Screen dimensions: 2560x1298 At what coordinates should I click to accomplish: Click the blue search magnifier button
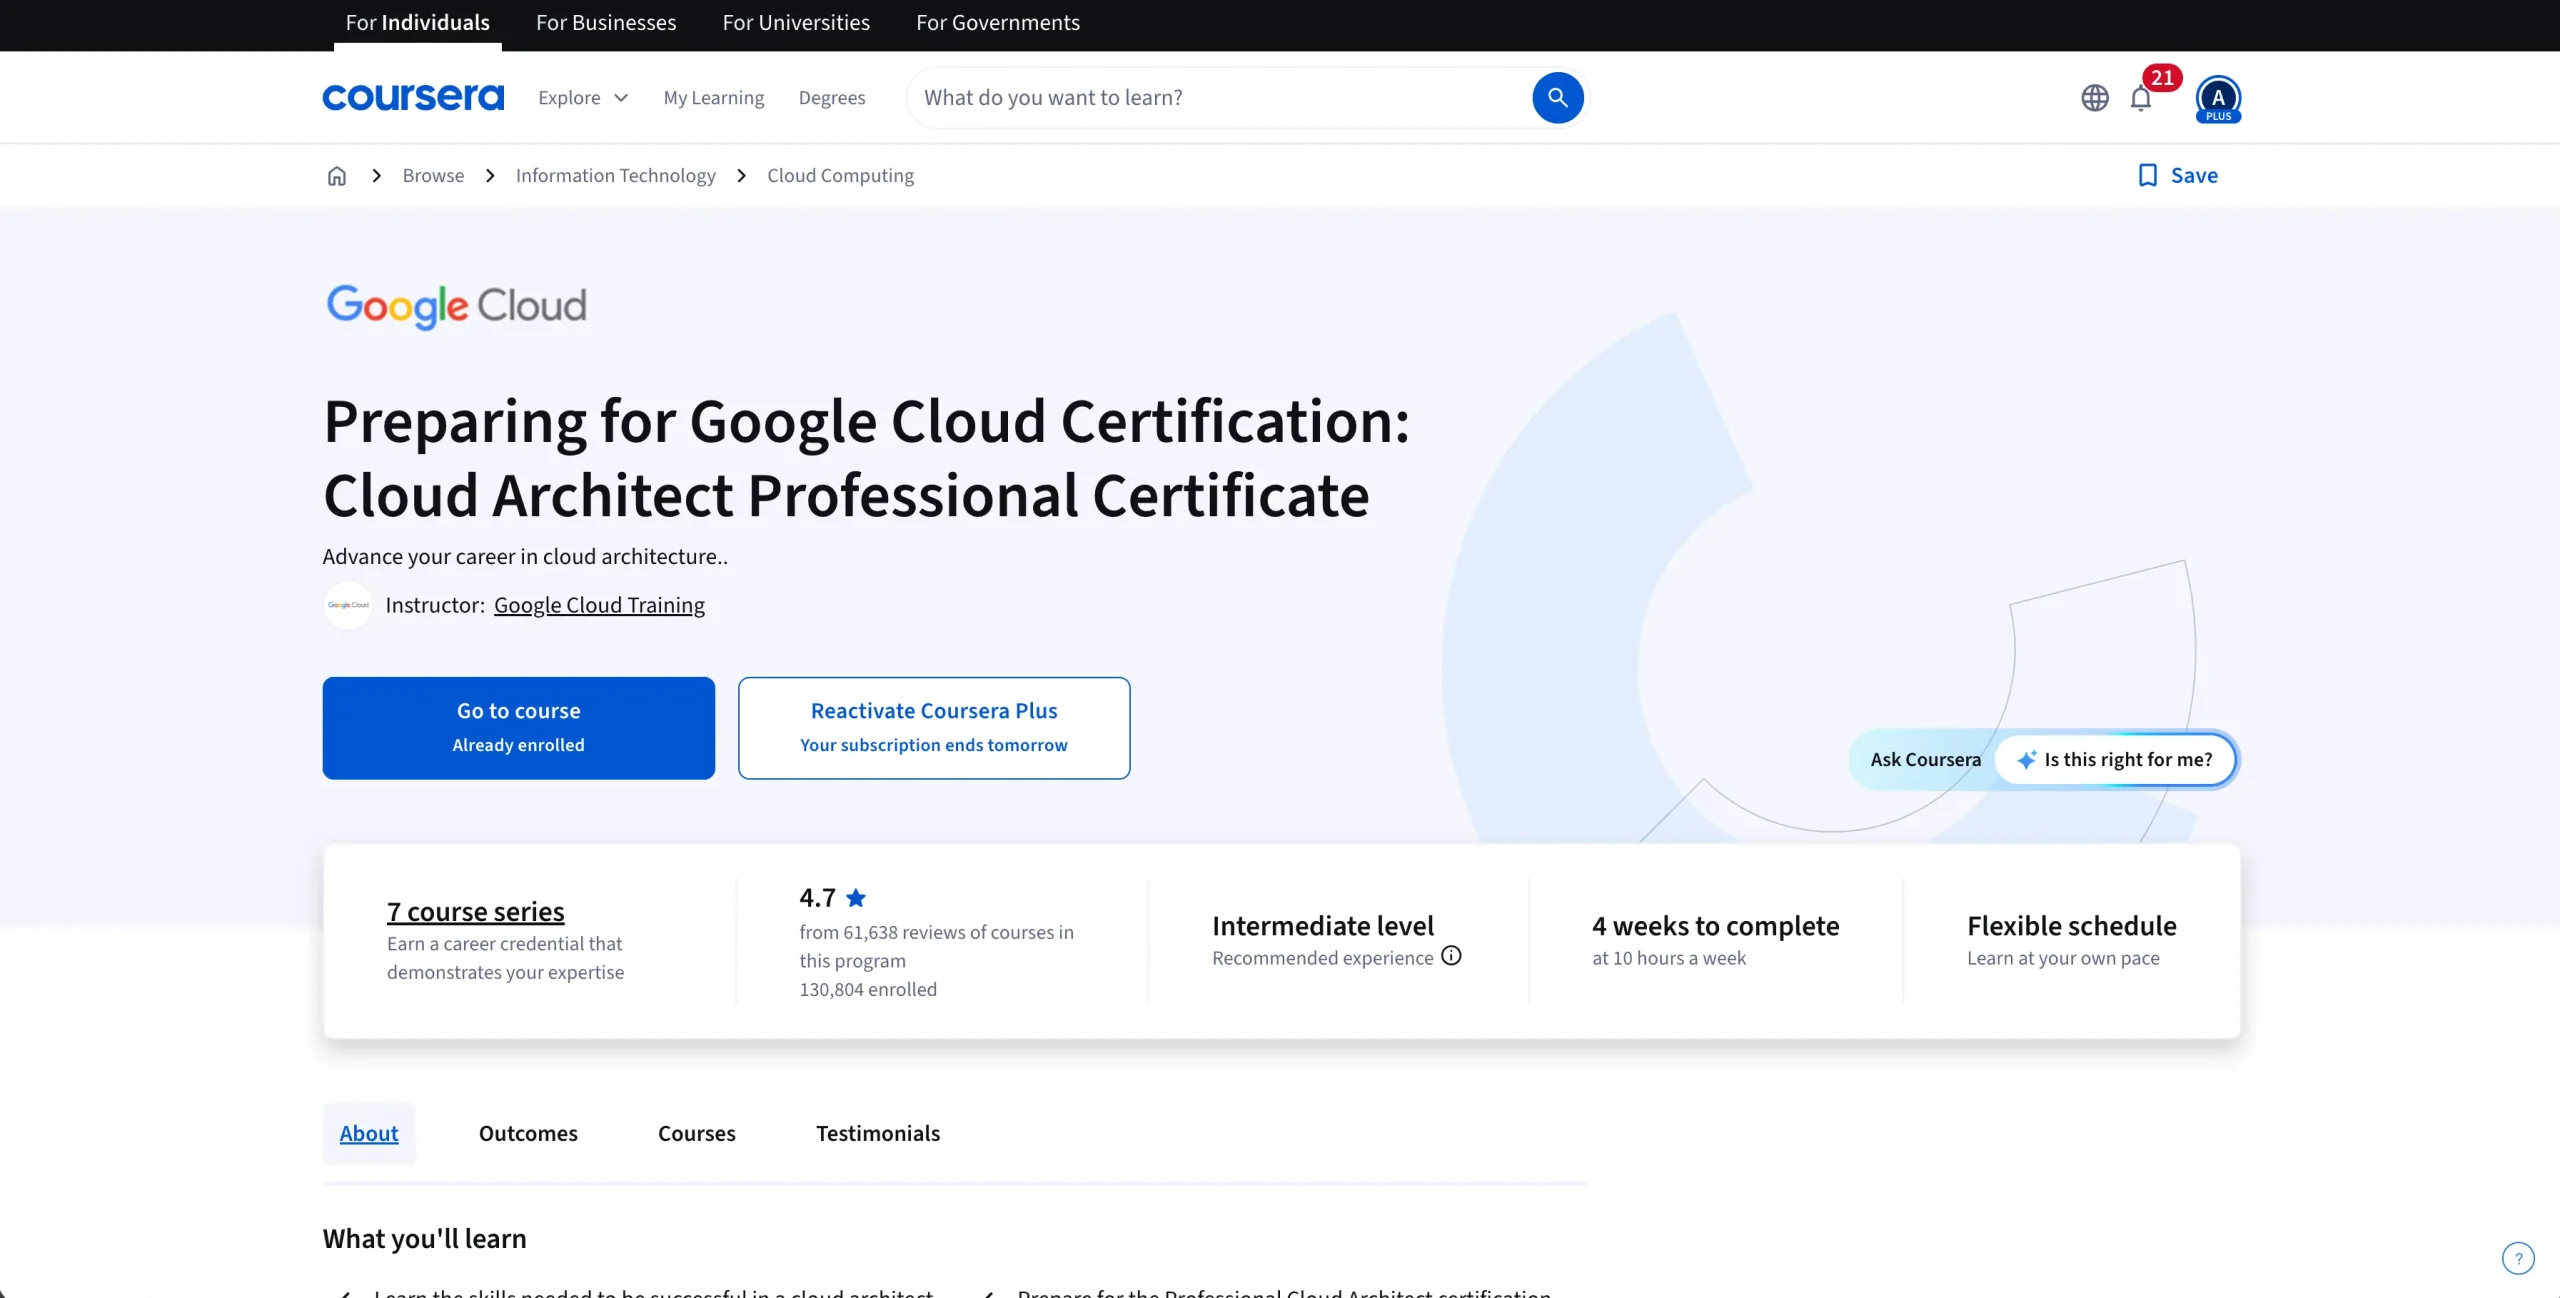pos(1557,97)
